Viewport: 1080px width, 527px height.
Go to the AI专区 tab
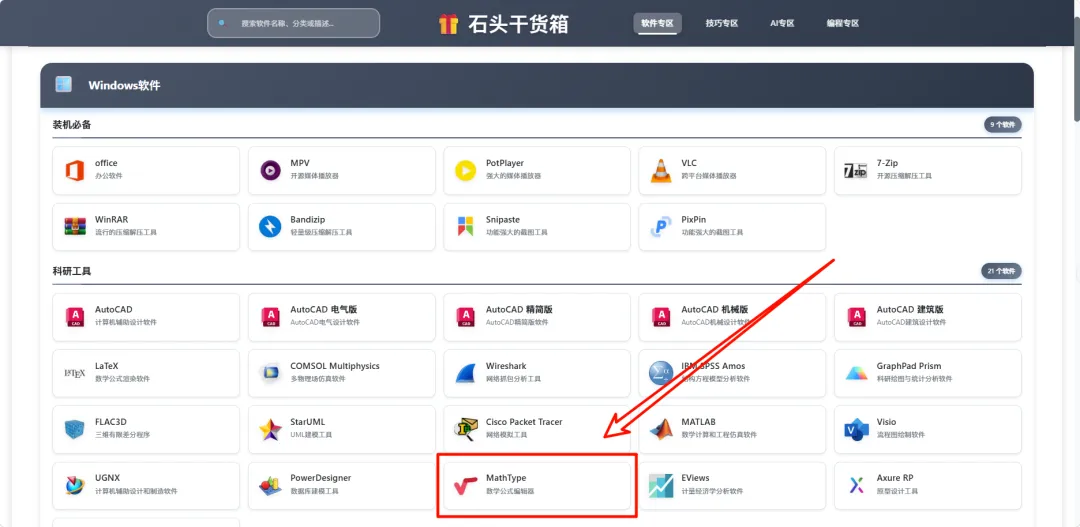[782, 23]
